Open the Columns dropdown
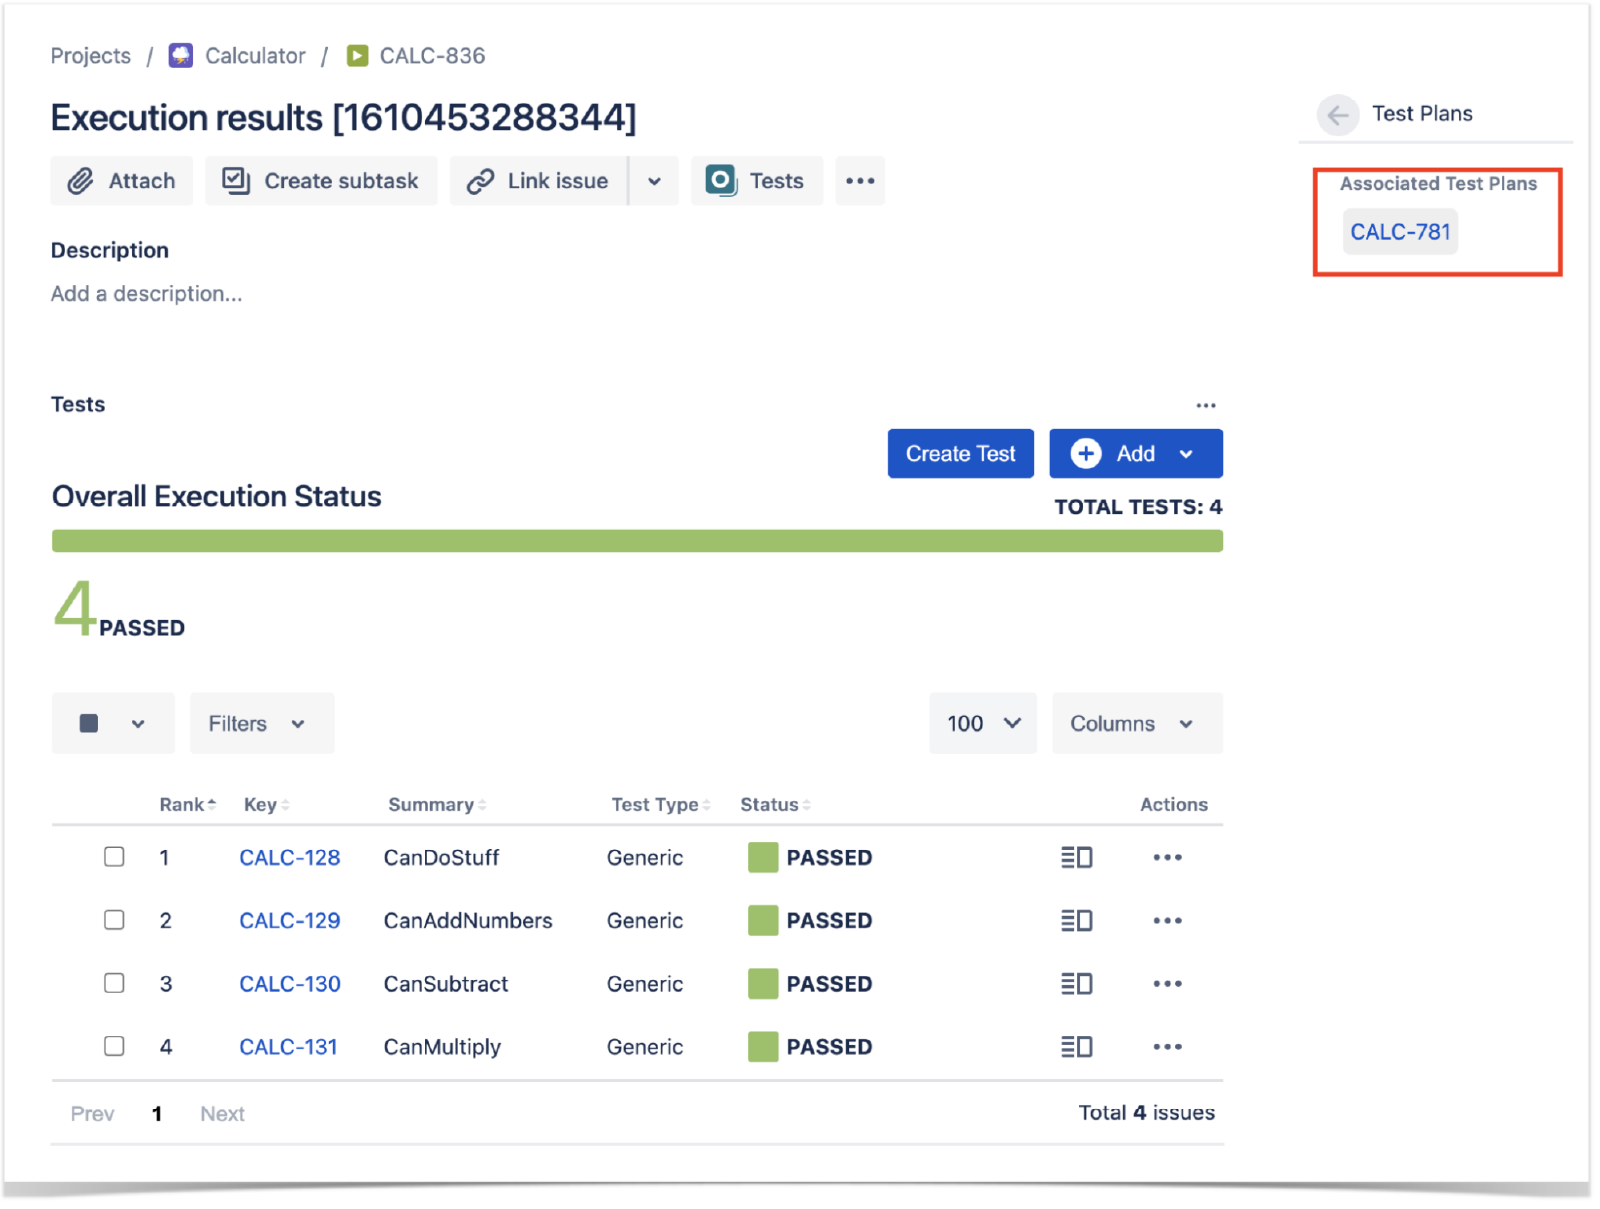Image resolution: width=1600 pixels, height=1209 pixels. coord(1136,723)
